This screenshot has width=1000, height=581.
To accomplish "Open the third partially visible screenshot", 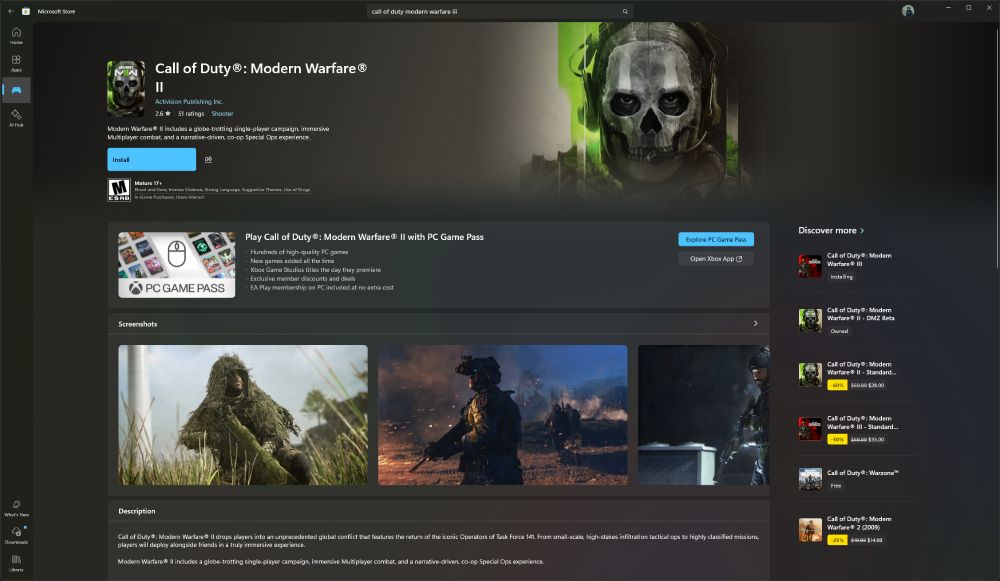I will 703,415.
